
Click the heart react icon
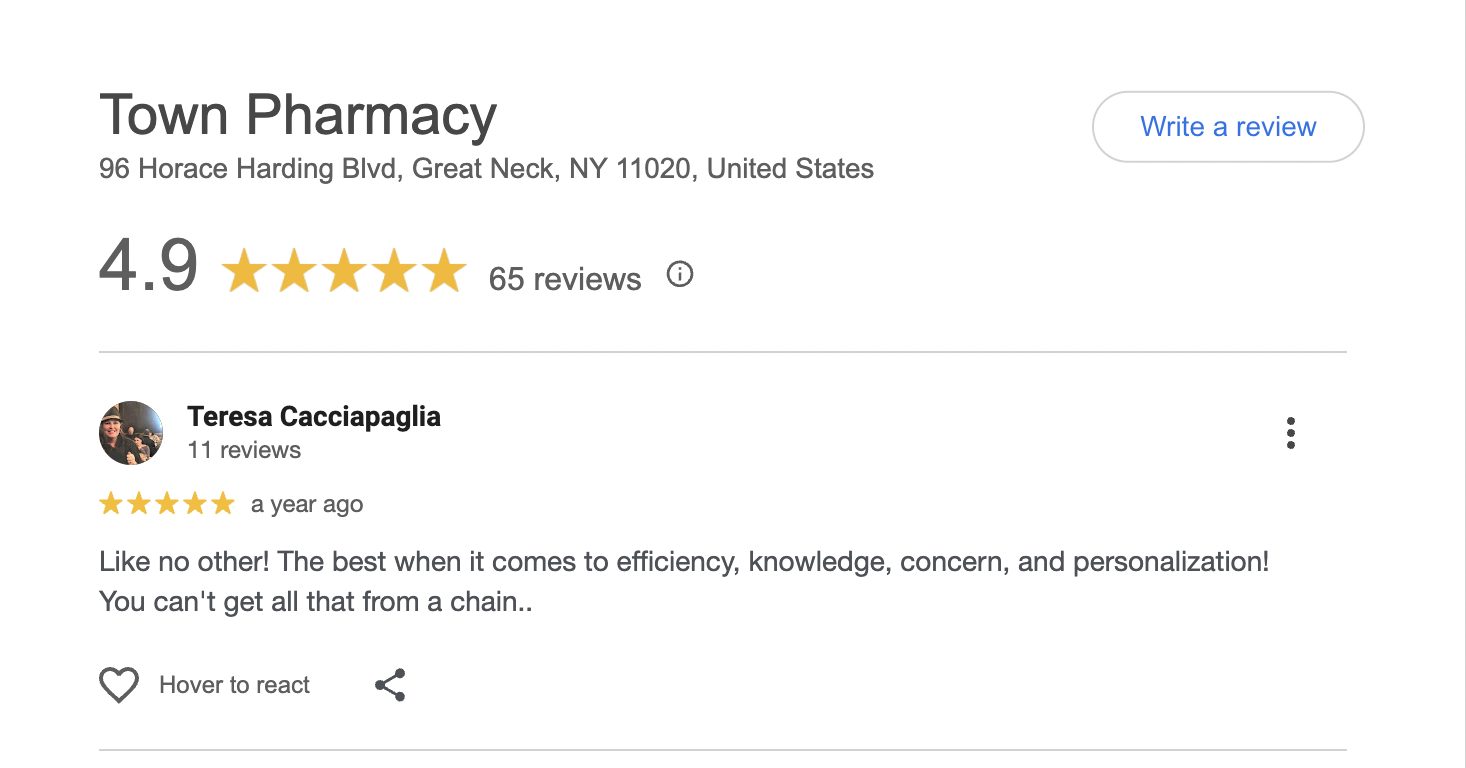click(119, 685)
